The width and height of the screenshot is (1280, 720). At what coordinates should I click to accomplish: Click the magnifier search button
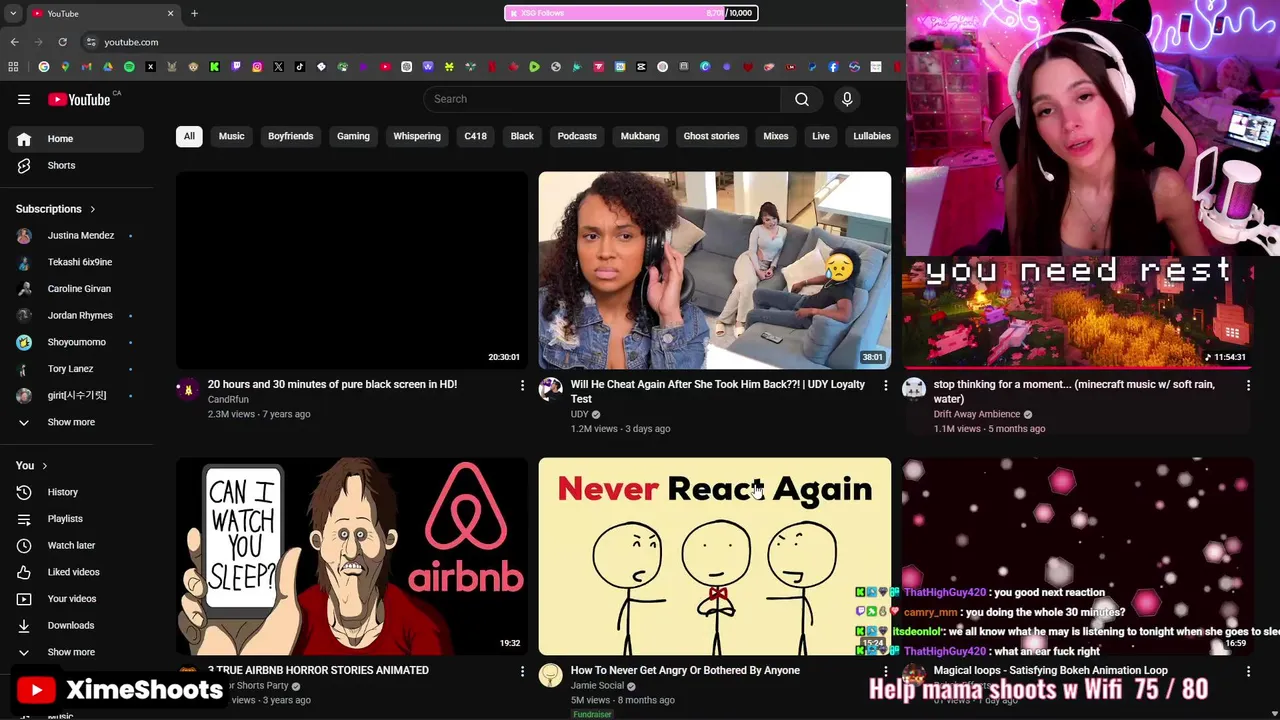(802, 99)
